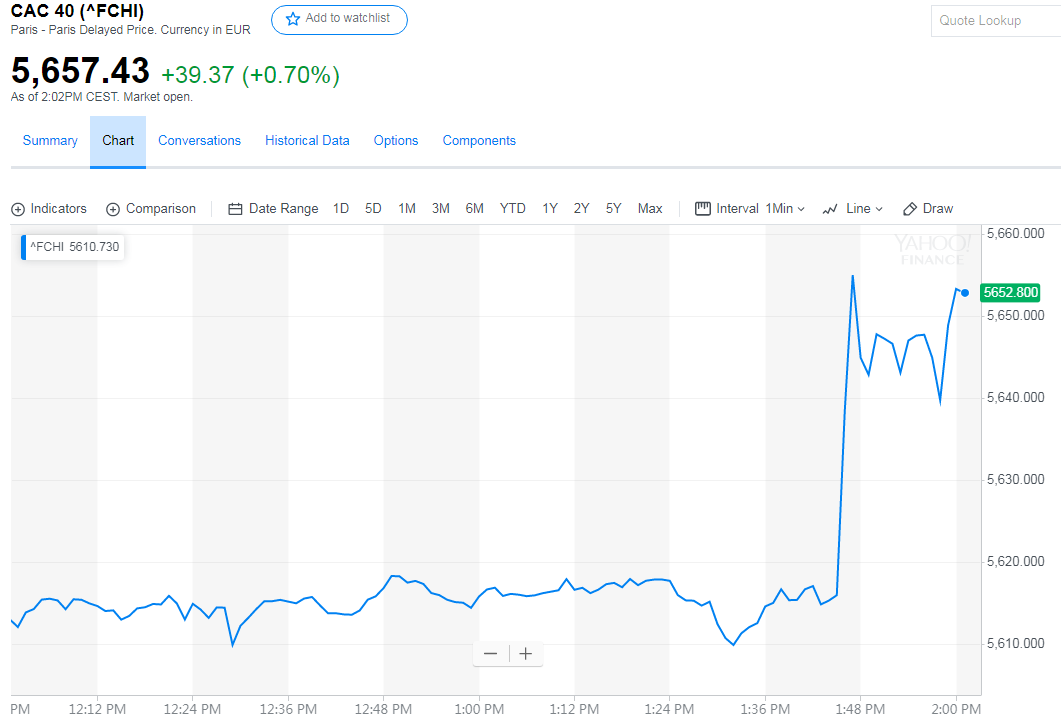Expand the 1Min interval dropdown

785,209
